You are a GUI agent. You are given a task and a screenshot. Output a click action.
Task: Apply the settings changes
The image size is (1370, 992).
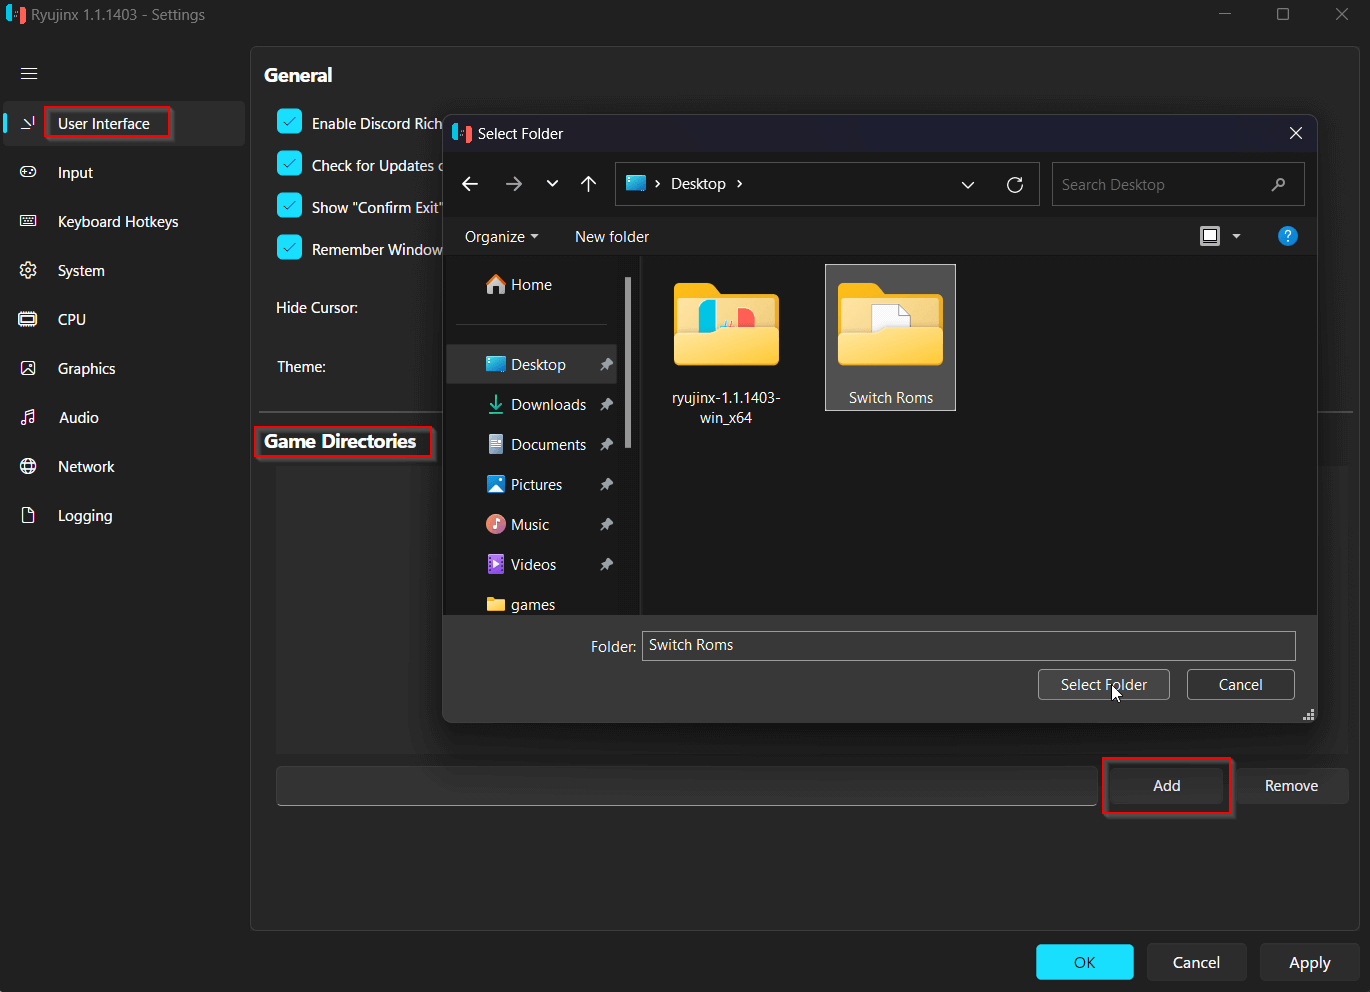(x=1310, y=963)
